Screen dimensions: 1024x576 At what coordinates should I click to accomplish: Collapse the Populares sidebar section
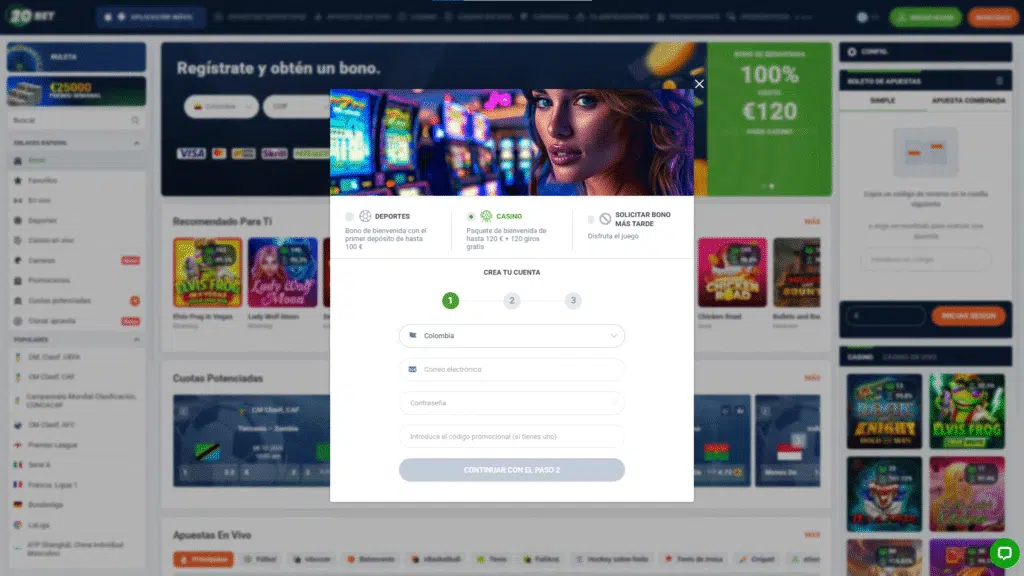136,340
